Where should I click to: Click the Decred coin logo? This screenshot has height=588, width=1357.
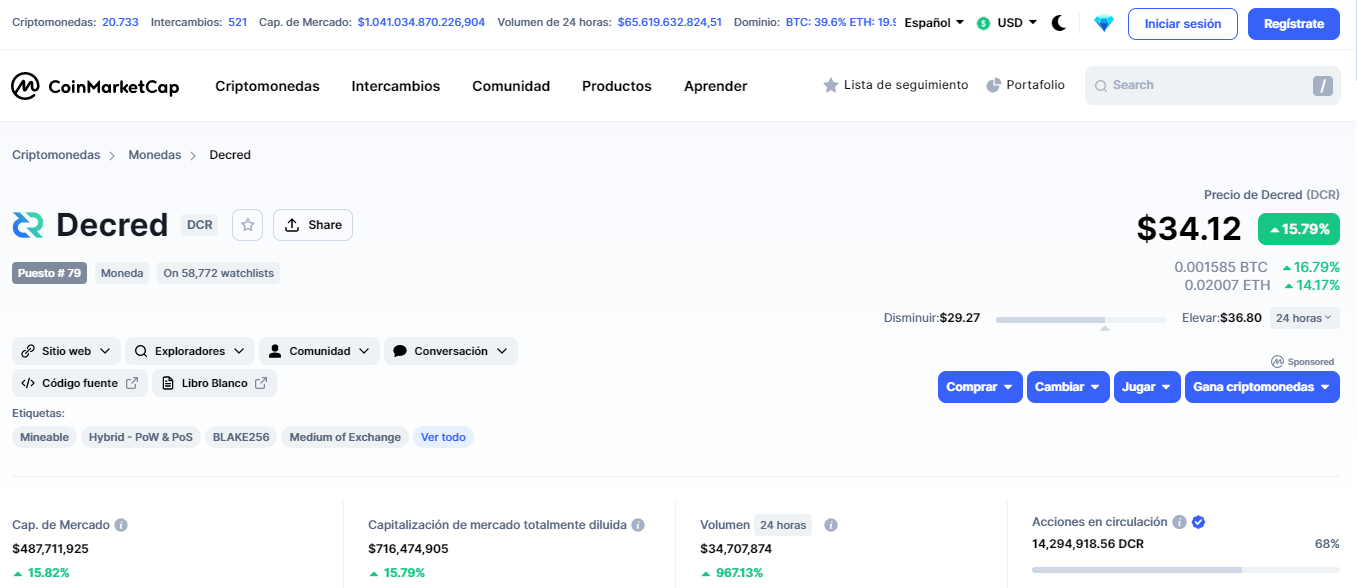coord(28,225)
